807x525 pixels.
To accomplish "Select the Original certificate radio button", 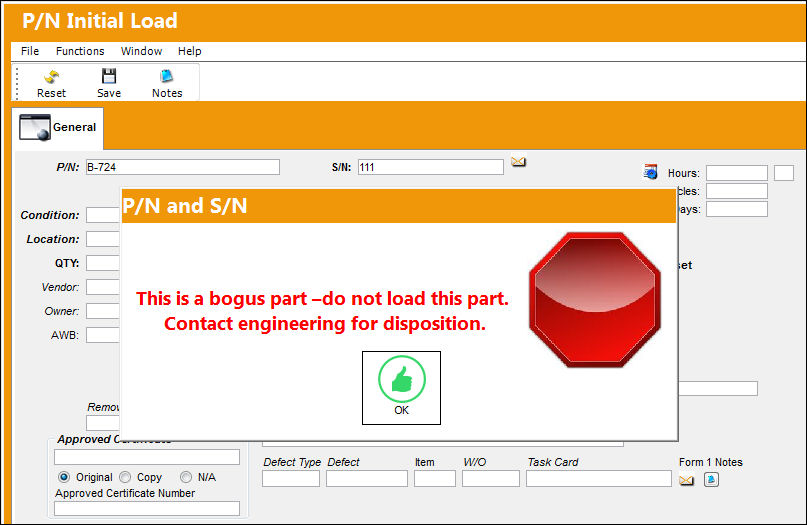I will pyautogui.click(x=64, y=477).
